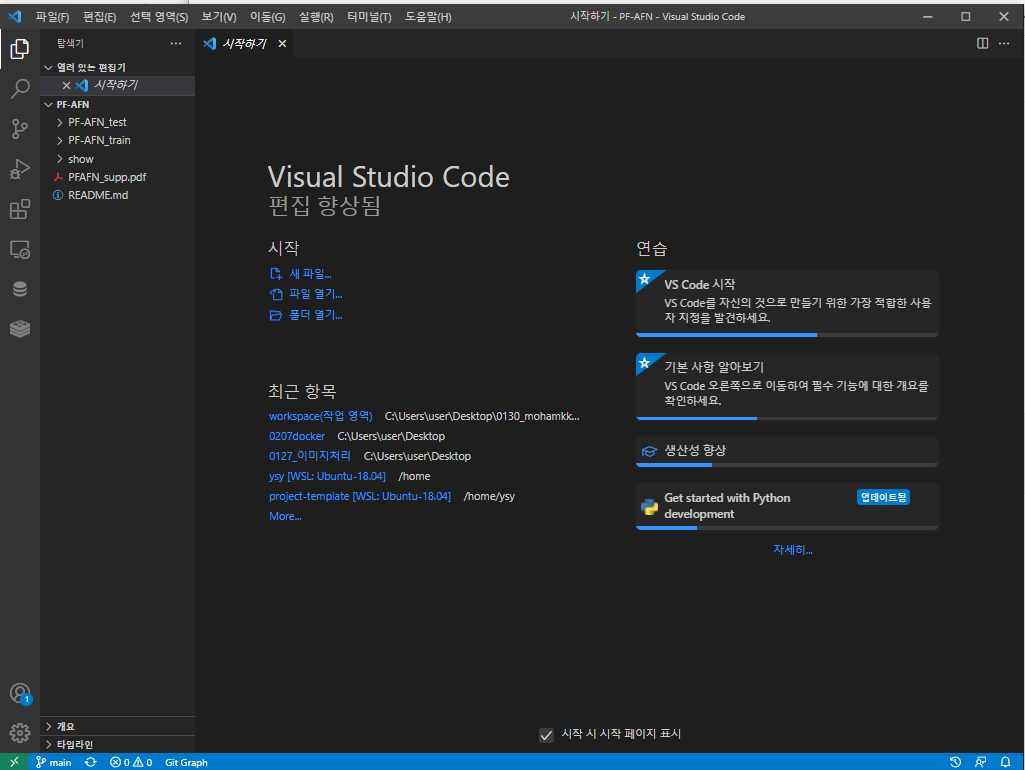Click the remote window indicator in status bar

14,762
